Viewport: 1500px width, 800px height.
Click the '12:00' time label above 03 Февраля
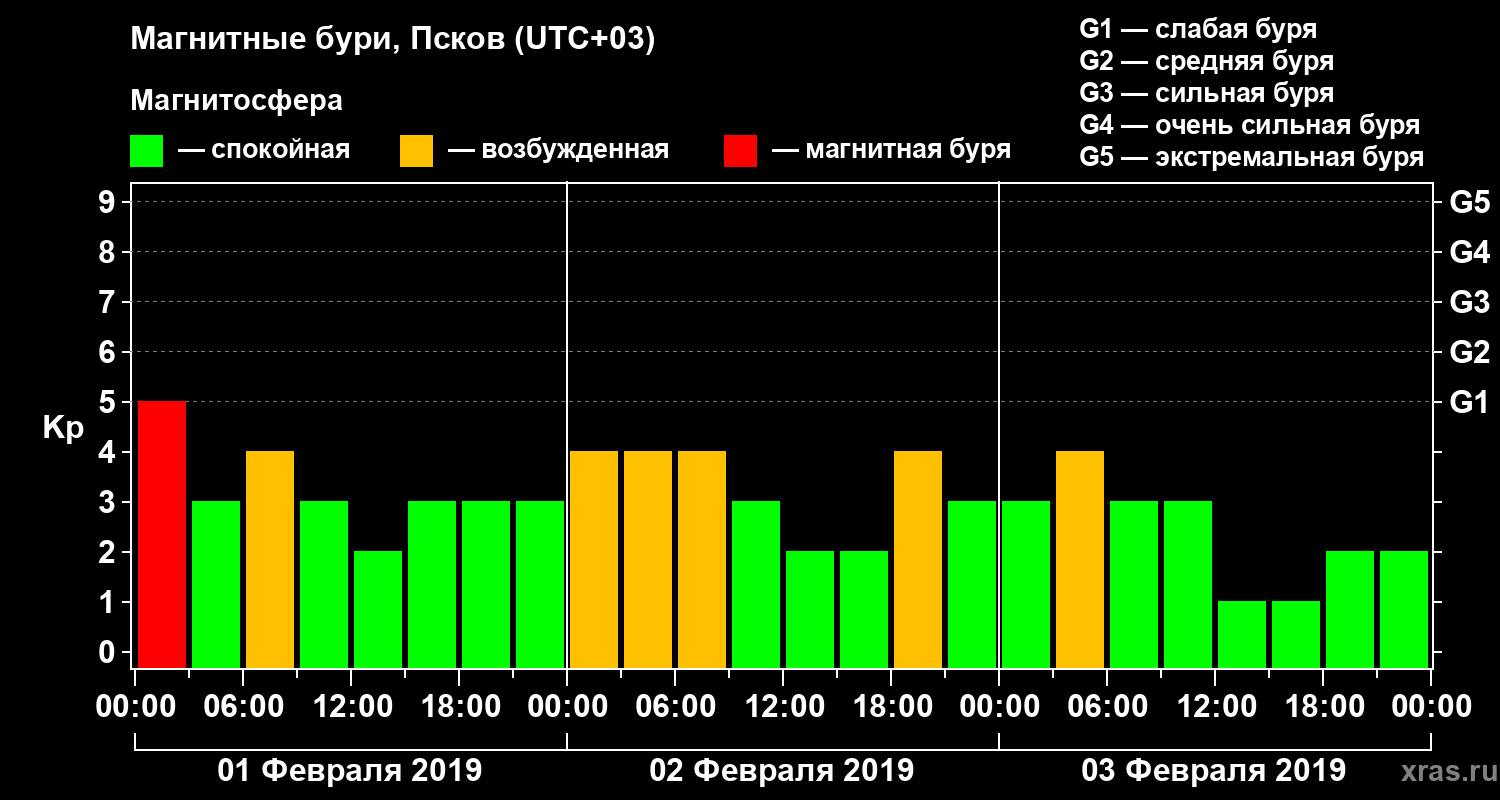pos(1215,707)
